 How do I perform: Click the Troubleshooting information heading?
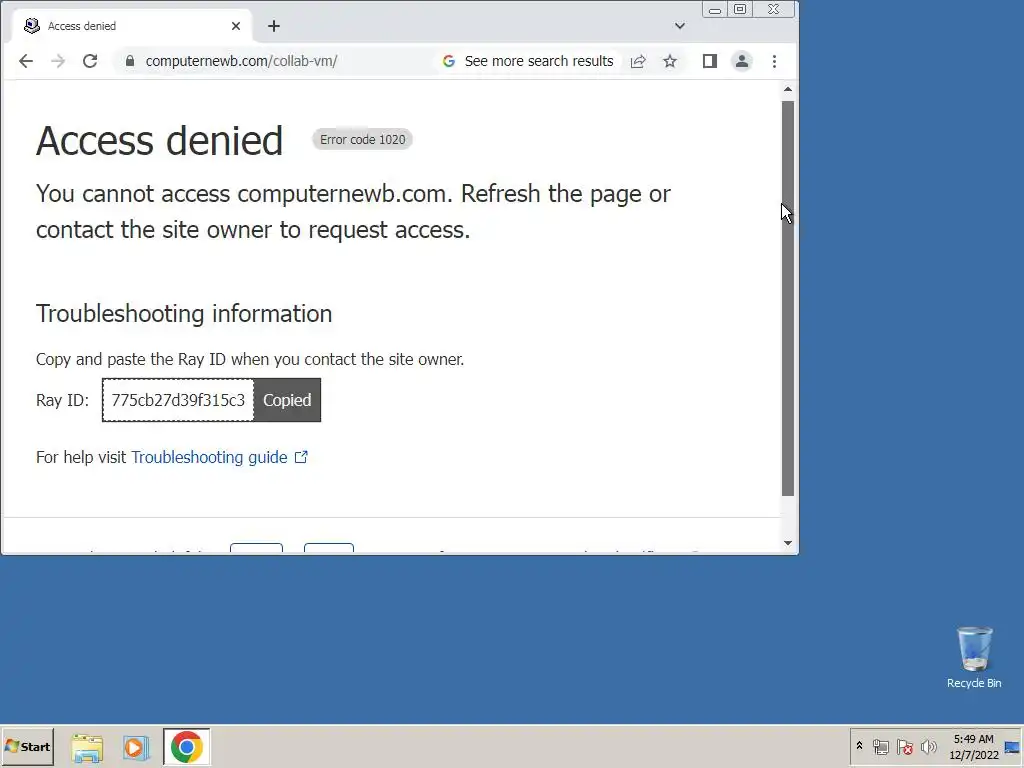[184, 313]
